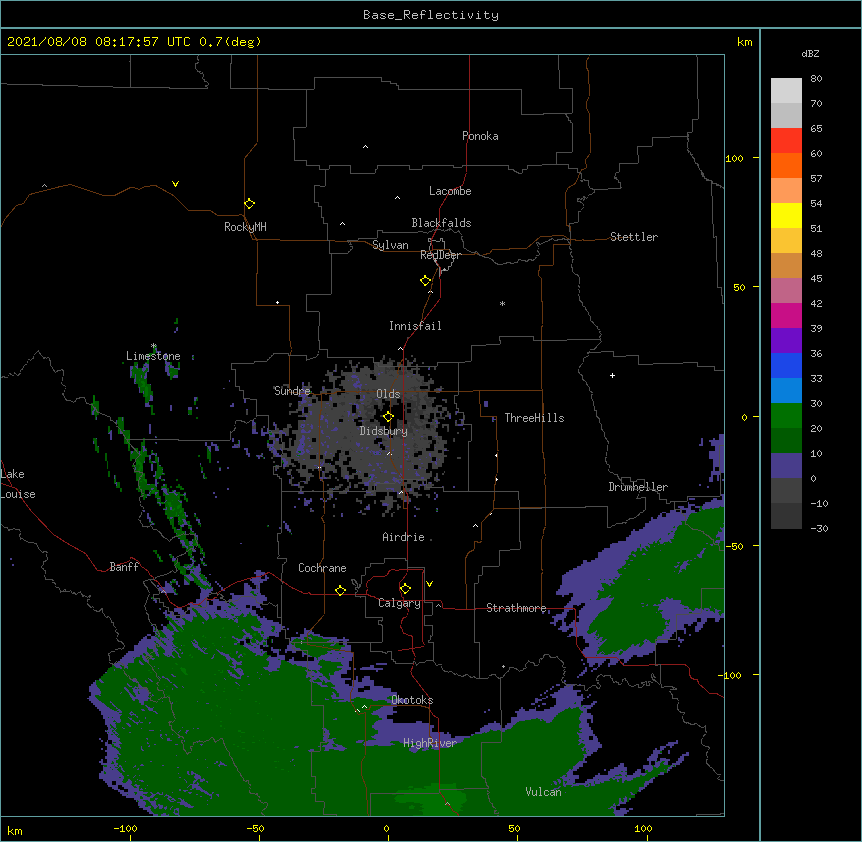Click the white plus marker north of Drumheller
Image resolution: width=862 pixels, height=842 pixels.
coord(612,375)
